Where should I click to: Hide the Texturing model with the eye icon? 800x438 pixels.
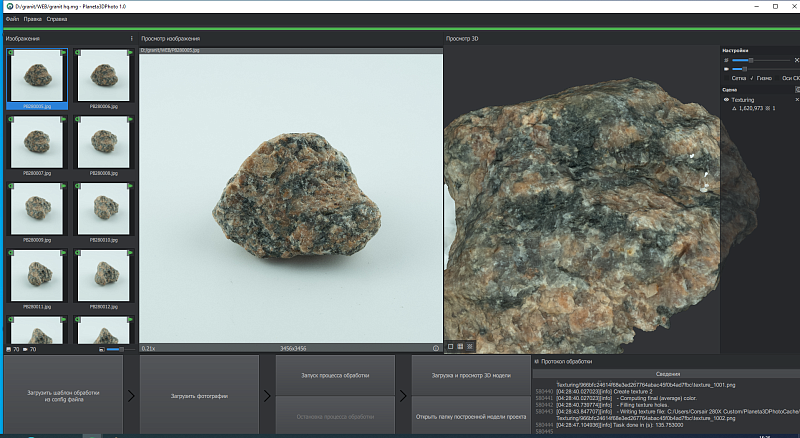tap(726, 100)
